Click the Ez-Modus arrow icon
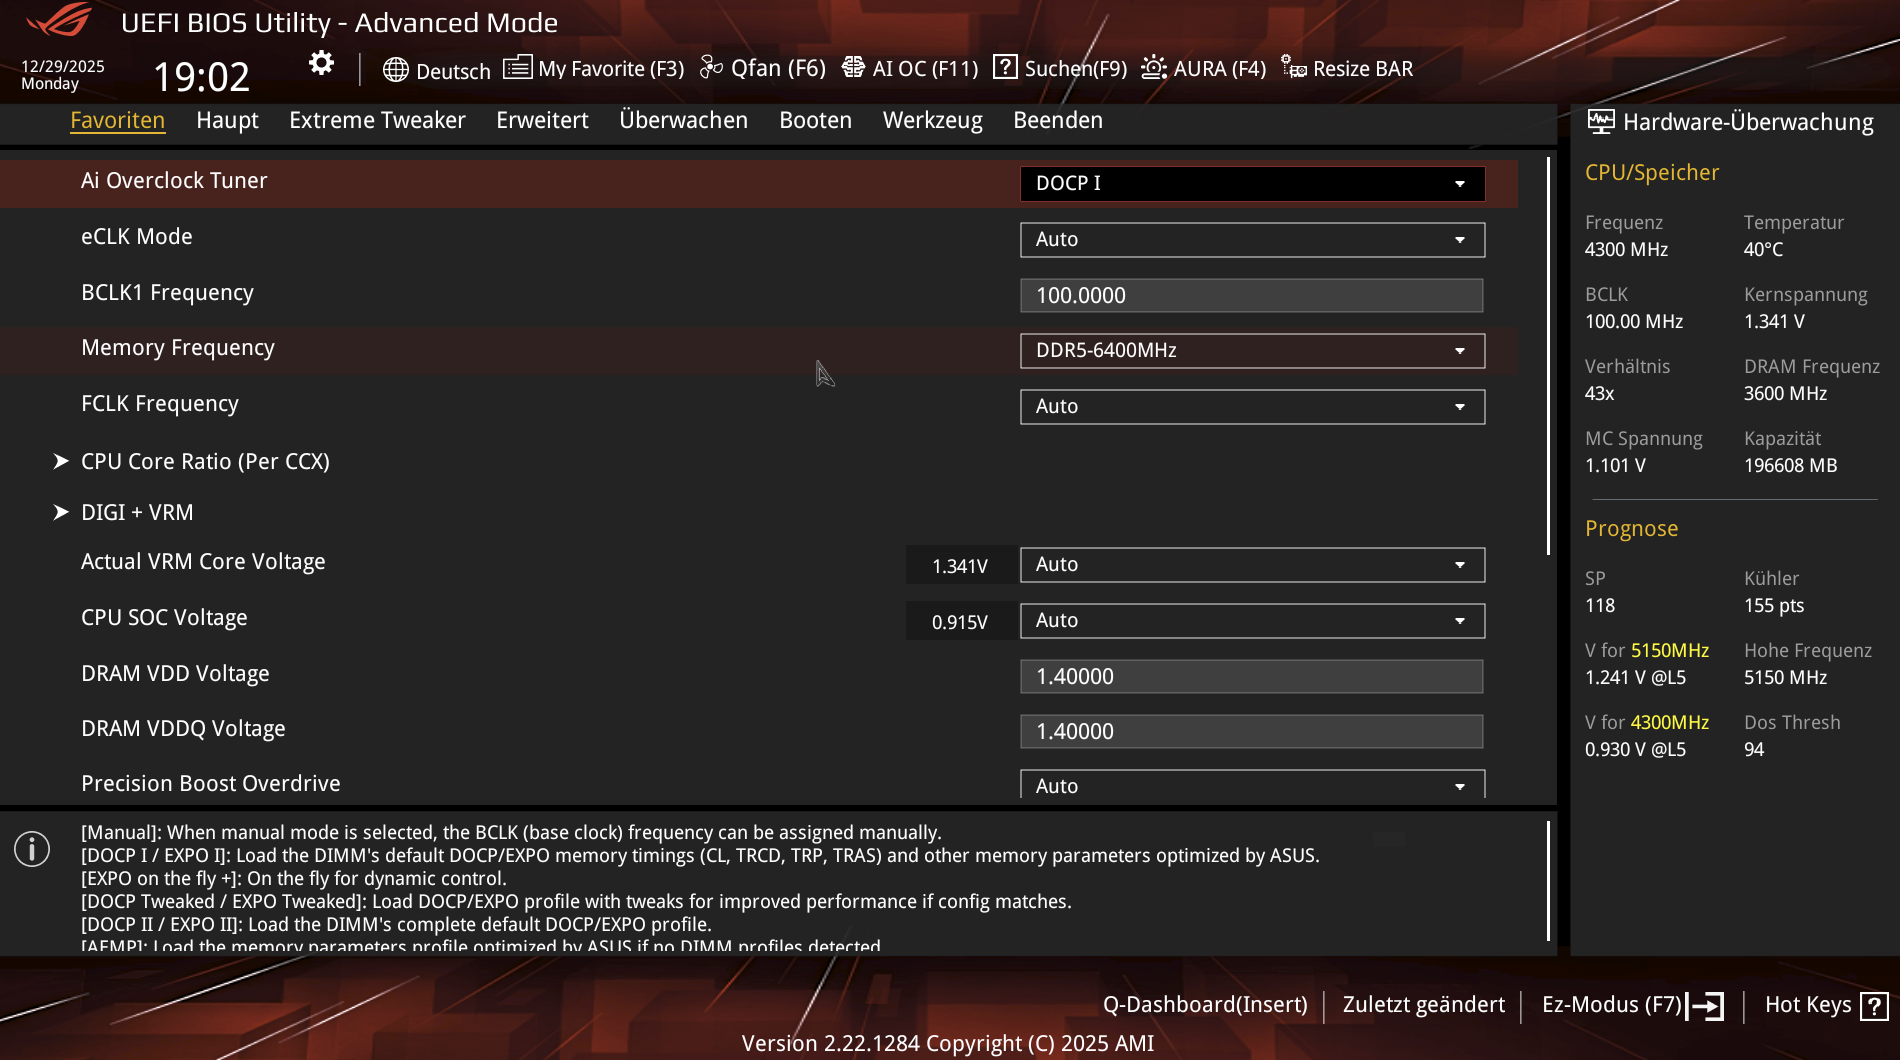 tap(1706, 1005)
